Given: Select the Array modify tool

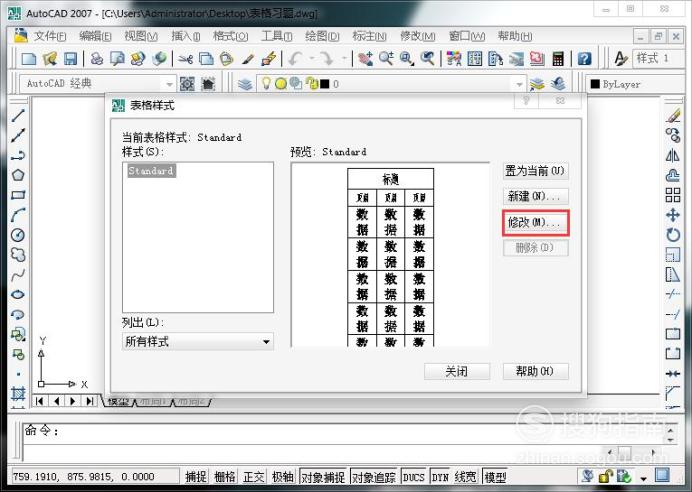Looking at the screenshot, I should [x=673, y=195].
